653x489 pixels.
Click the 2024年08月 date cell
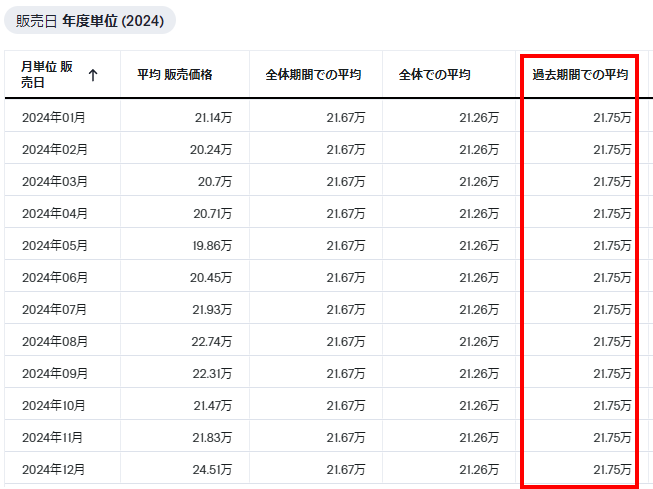pyautogui.click(x=54, y=342)
